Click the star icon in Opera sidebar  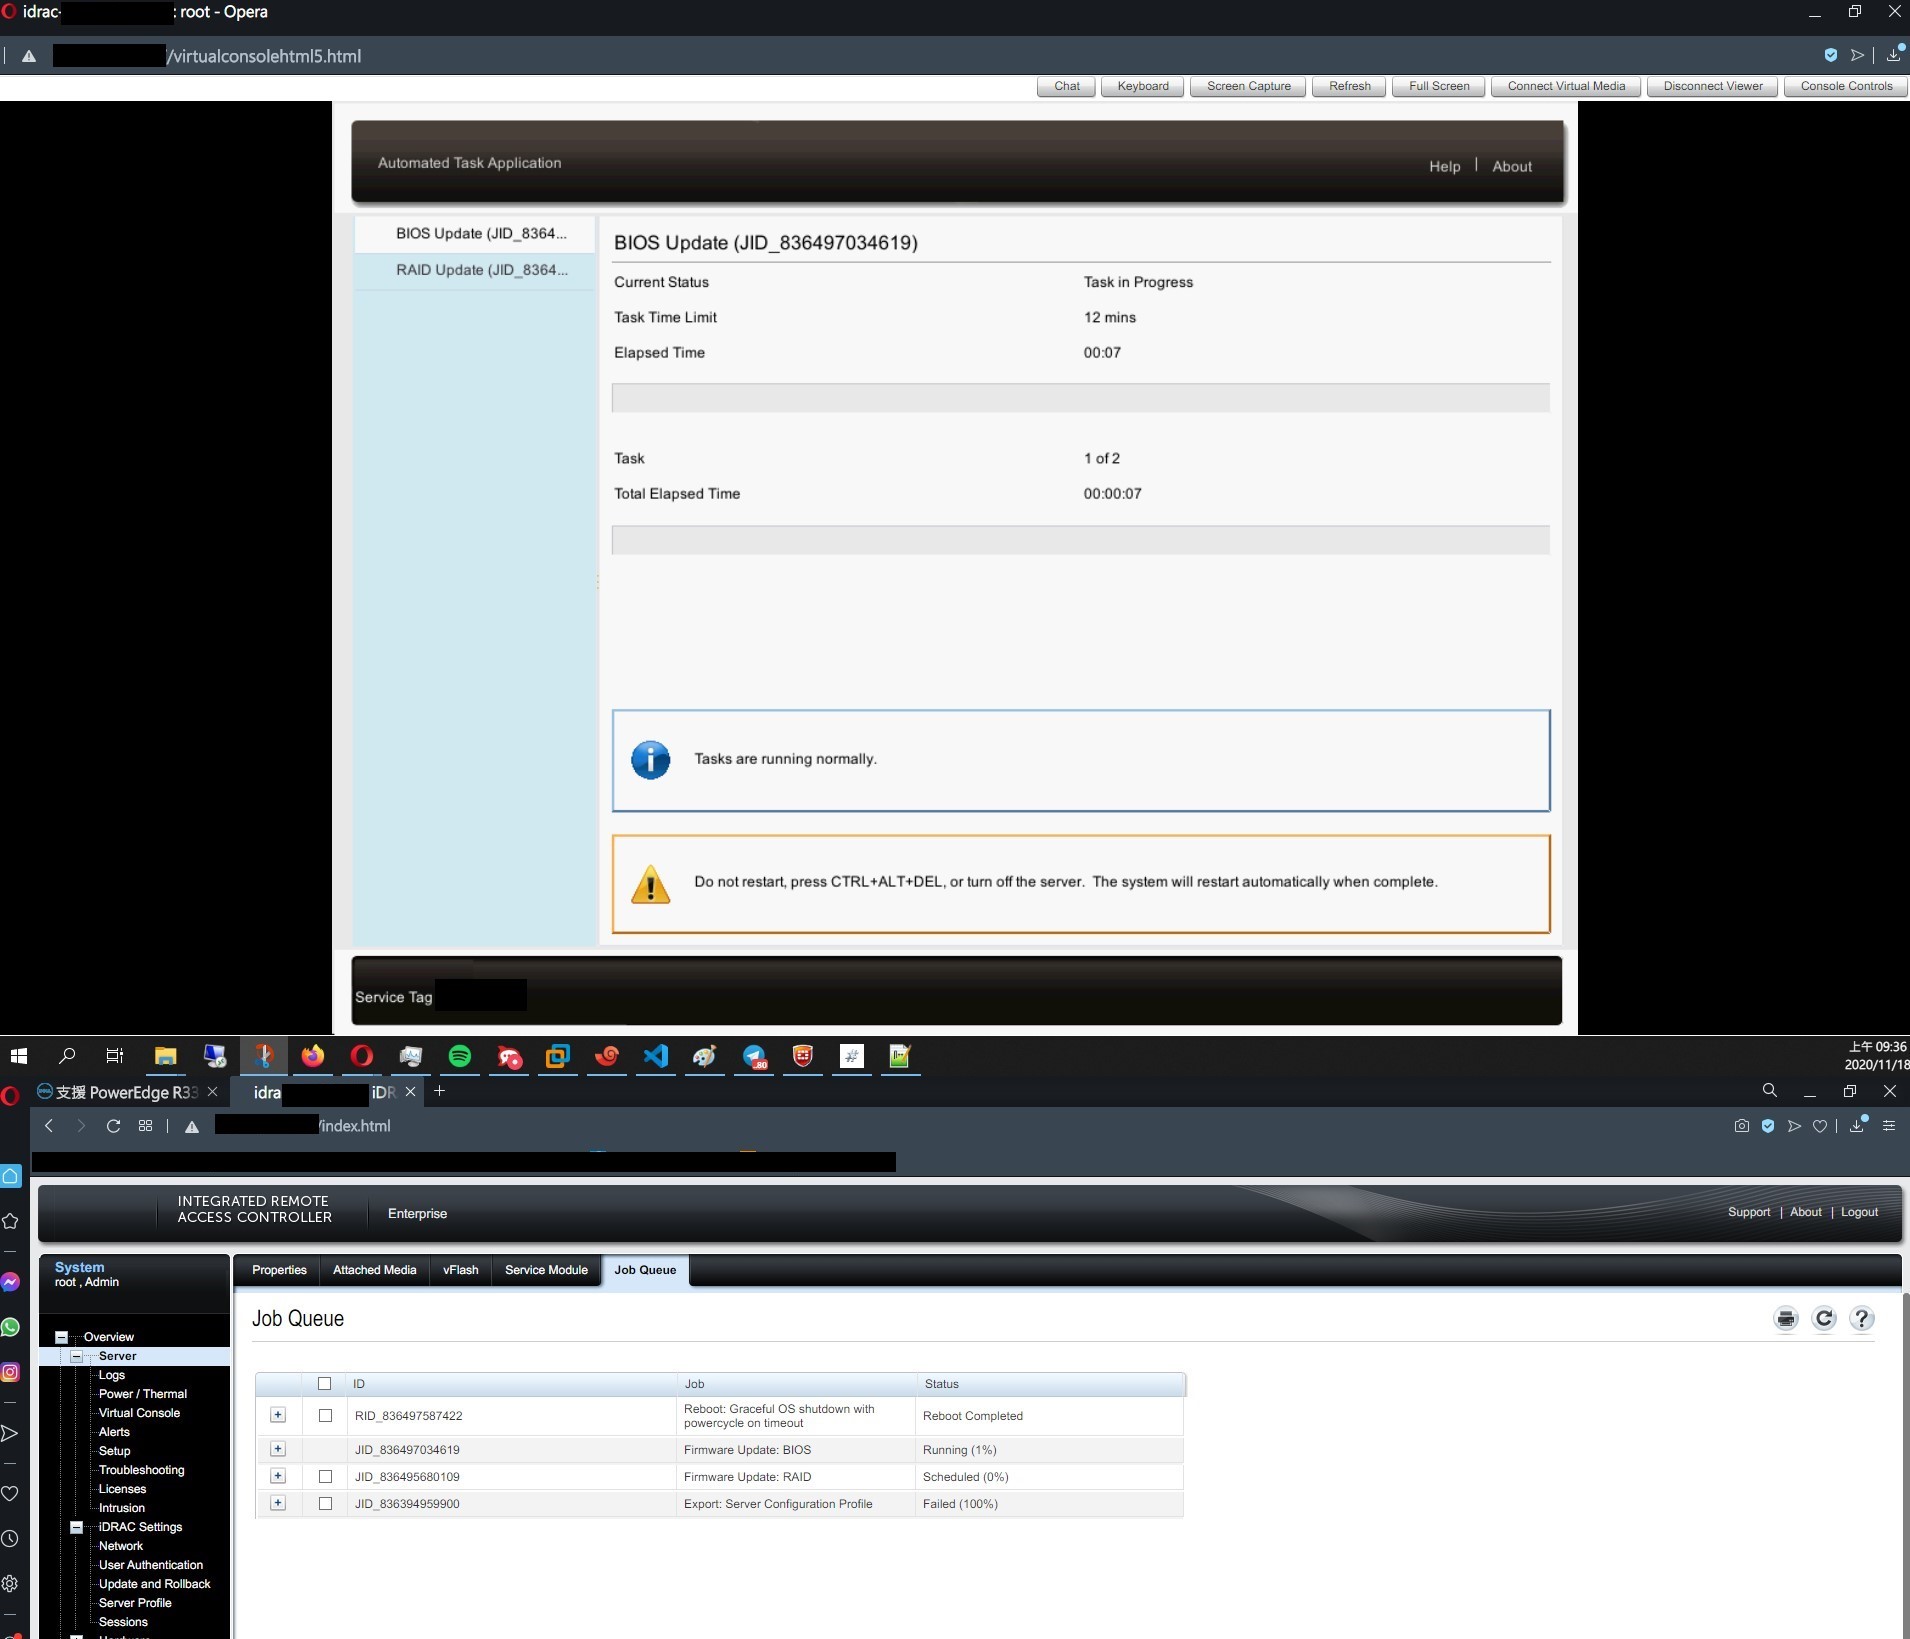coord(10,1221)
